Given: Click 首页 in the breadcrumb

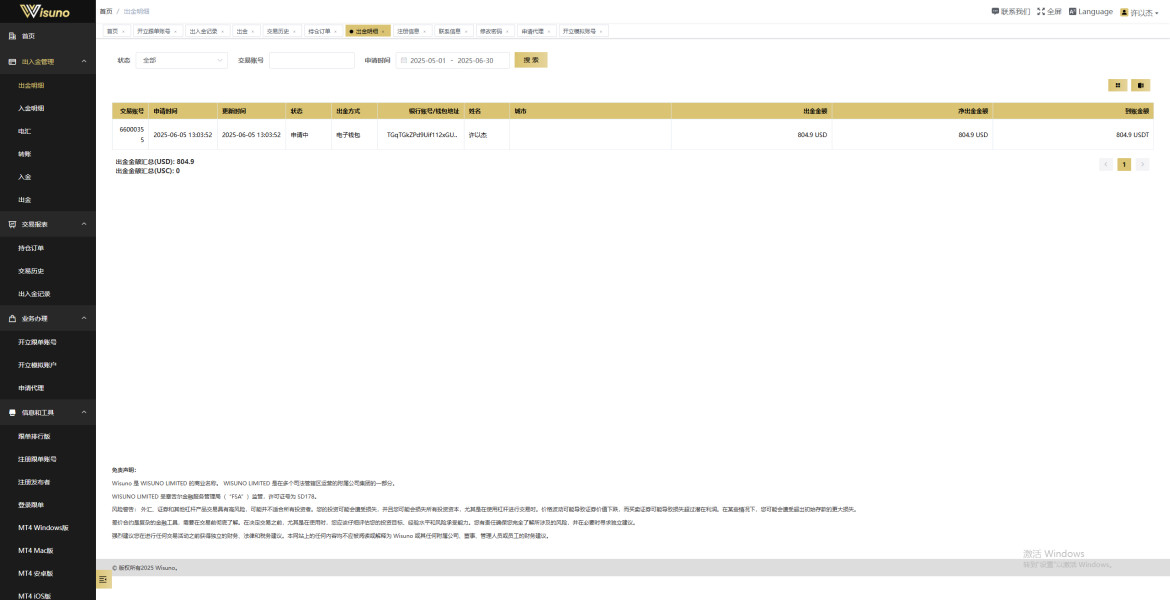Looking at the screenshot, I should (x=106, y=11).
